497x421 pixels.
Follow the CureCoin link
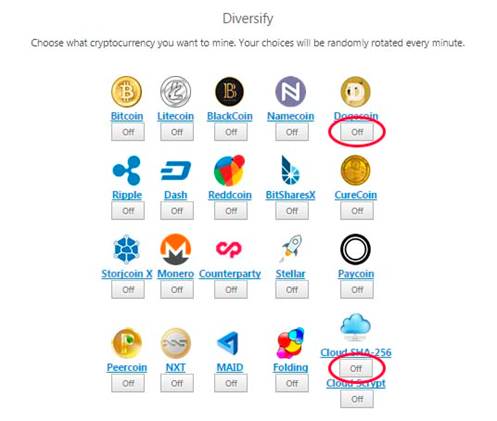356,195
